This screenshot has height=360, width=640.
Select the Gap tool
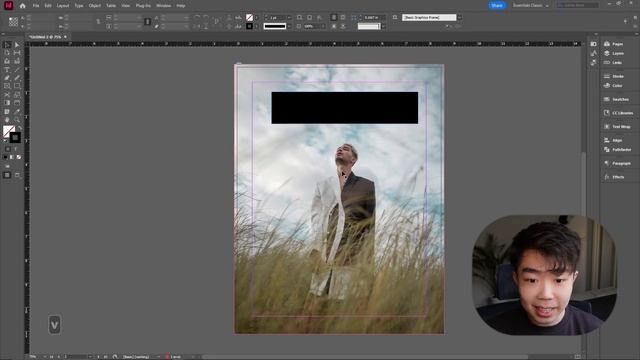(17, 53)
